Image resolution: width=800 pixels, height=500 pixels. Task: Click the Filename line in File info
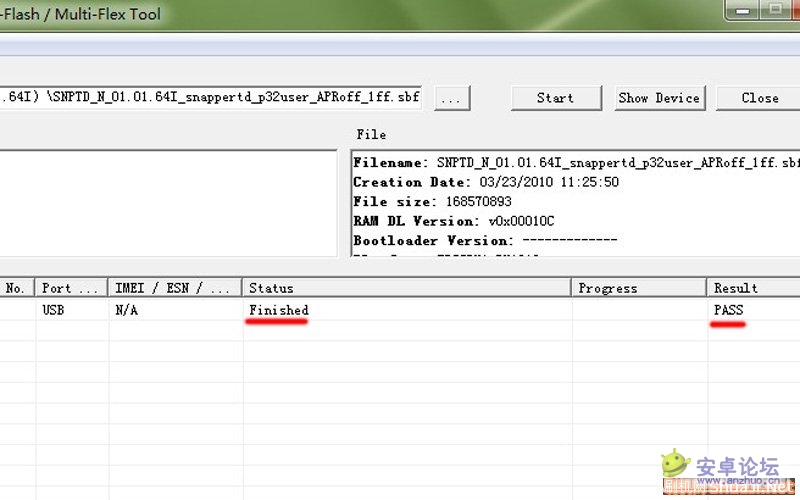point(576,163)
